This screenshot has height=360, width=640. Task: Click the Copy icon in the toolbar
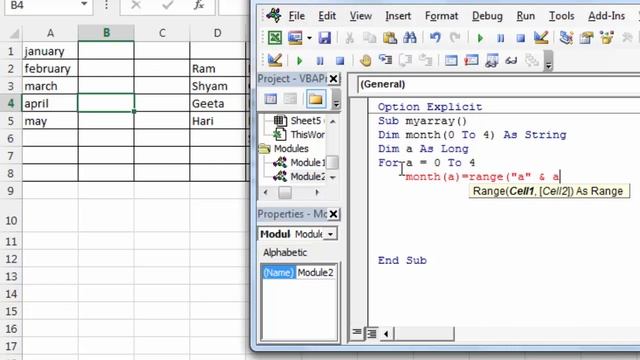pos(369,38)
